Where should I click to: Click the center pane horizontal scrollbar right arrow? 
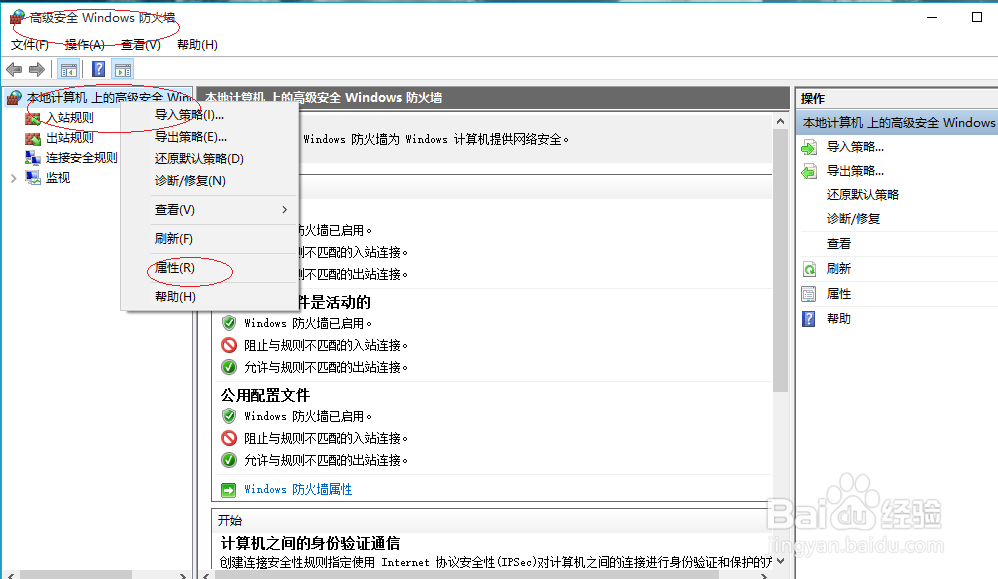[x=764, y=576]
